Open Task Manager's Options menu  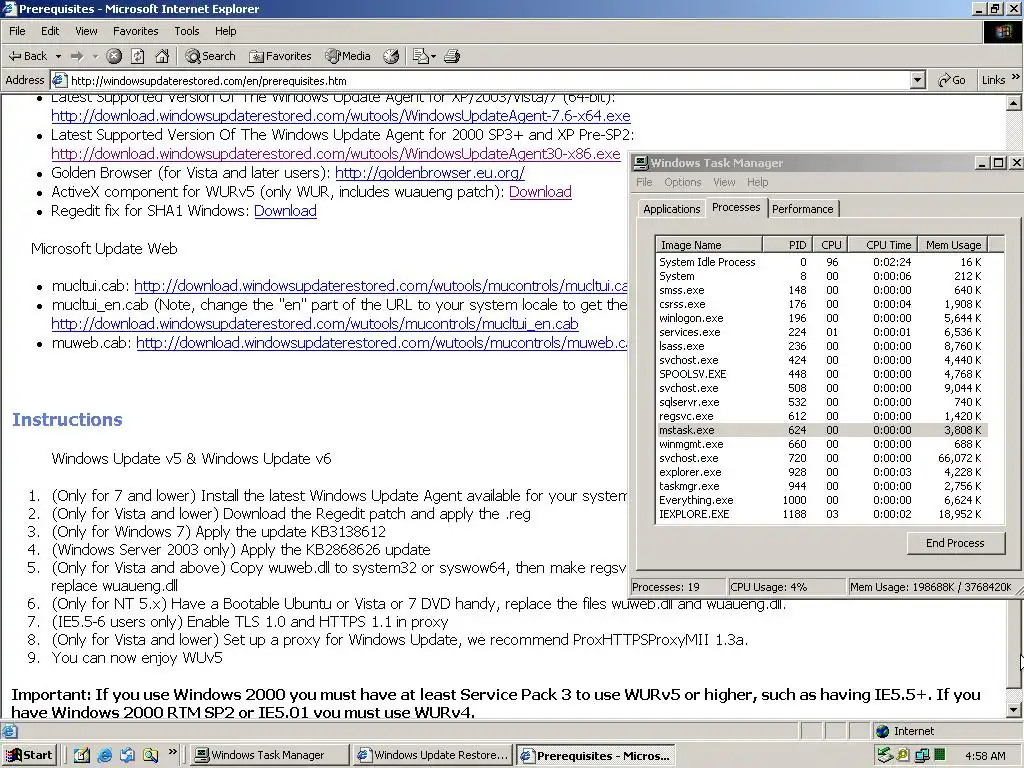pyautogui.click(x=682, y=182)
